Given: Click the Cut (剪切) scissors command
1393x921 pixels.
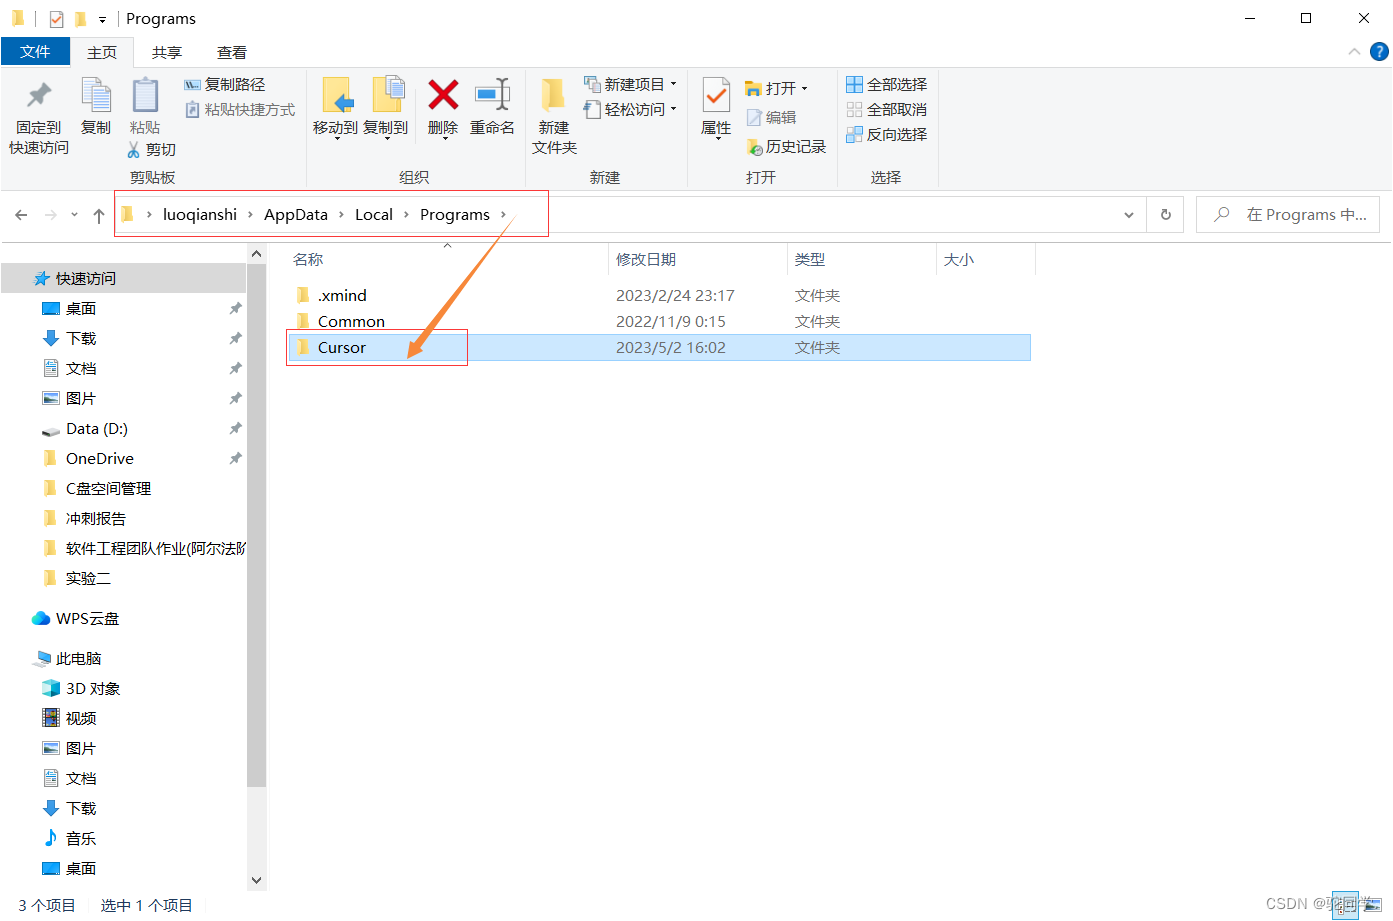Looking at the screenshot, I should point(151,150).
